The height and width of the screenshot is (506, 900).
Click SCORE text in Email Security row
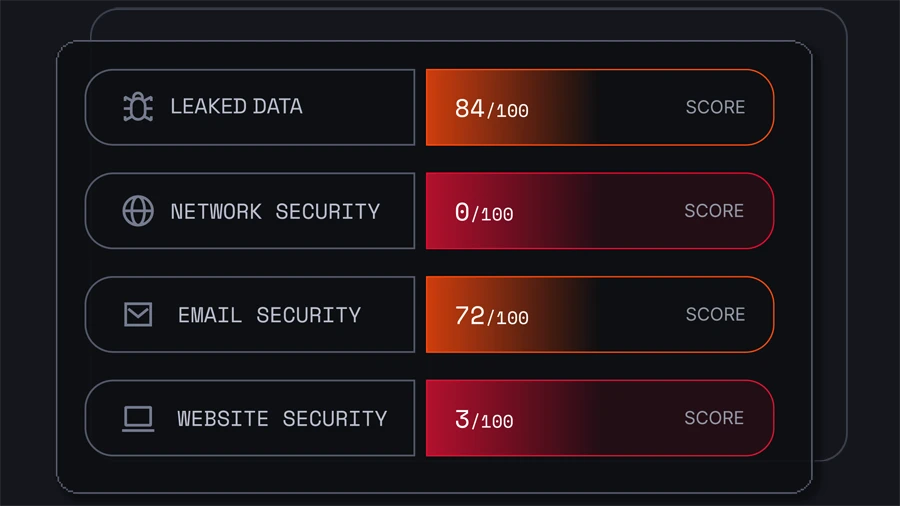pos(715,314)
